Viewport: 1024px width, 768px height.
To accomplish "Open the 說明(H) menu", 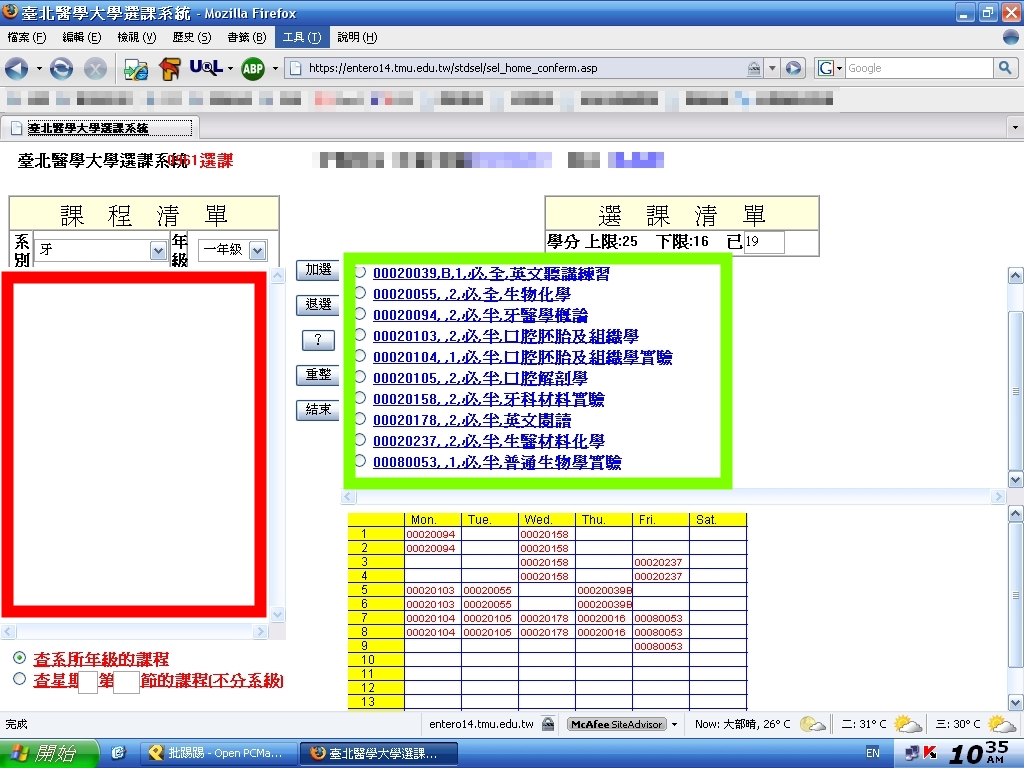I will coord(357,37).
